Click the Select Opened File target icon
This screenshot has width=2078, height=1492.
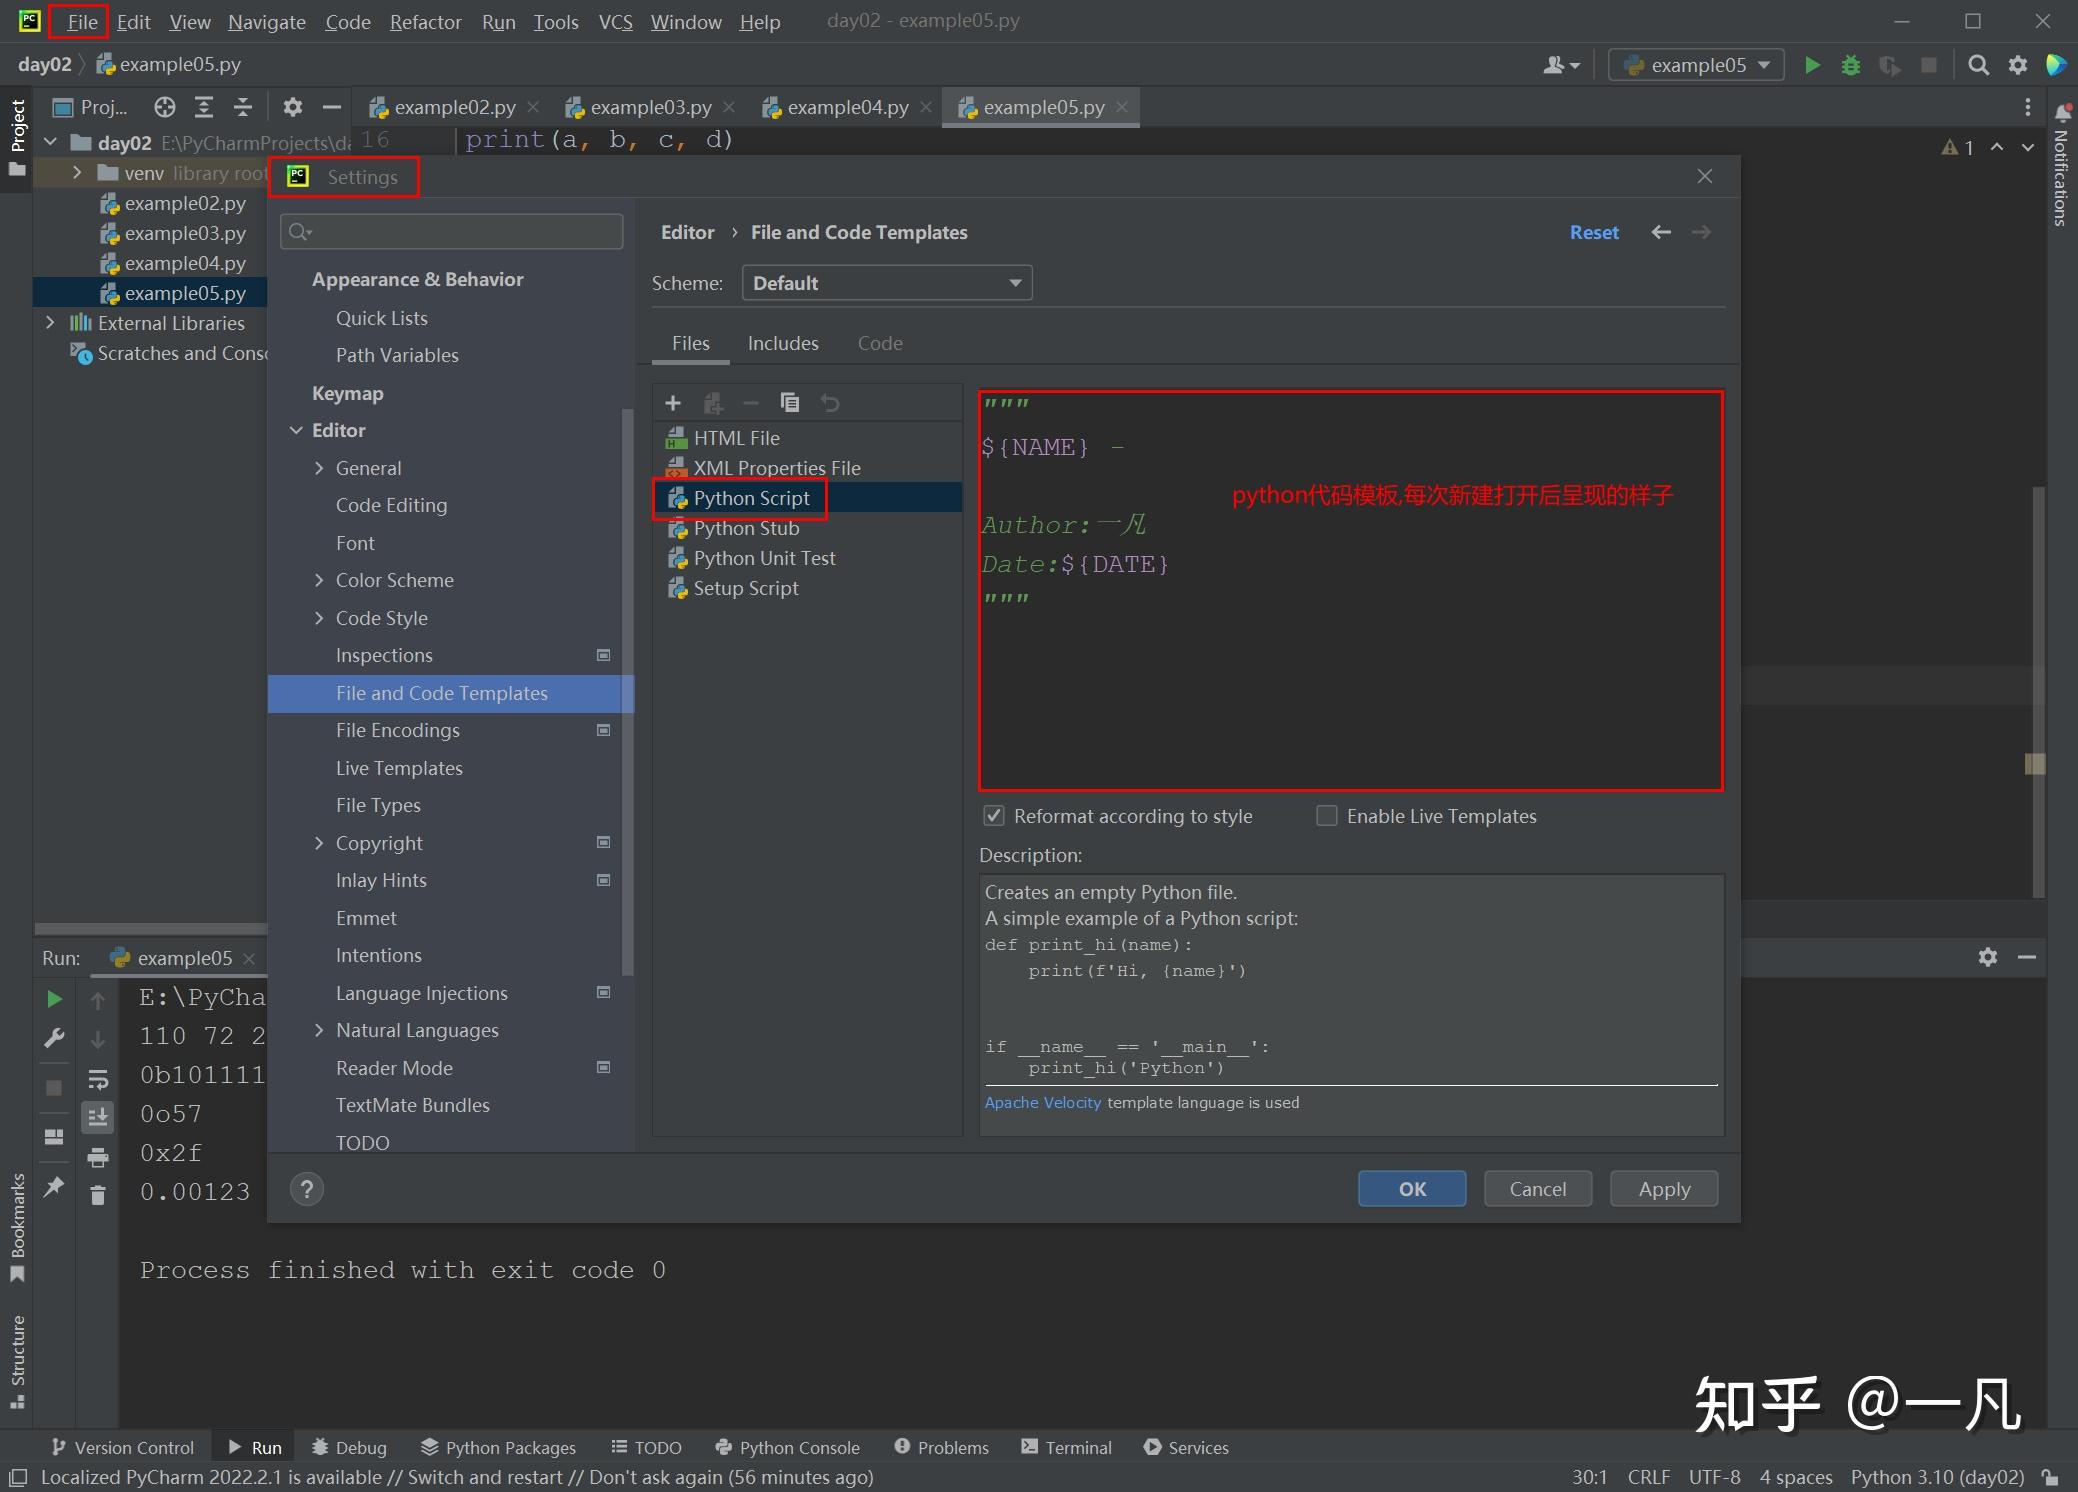pos(165,107)
